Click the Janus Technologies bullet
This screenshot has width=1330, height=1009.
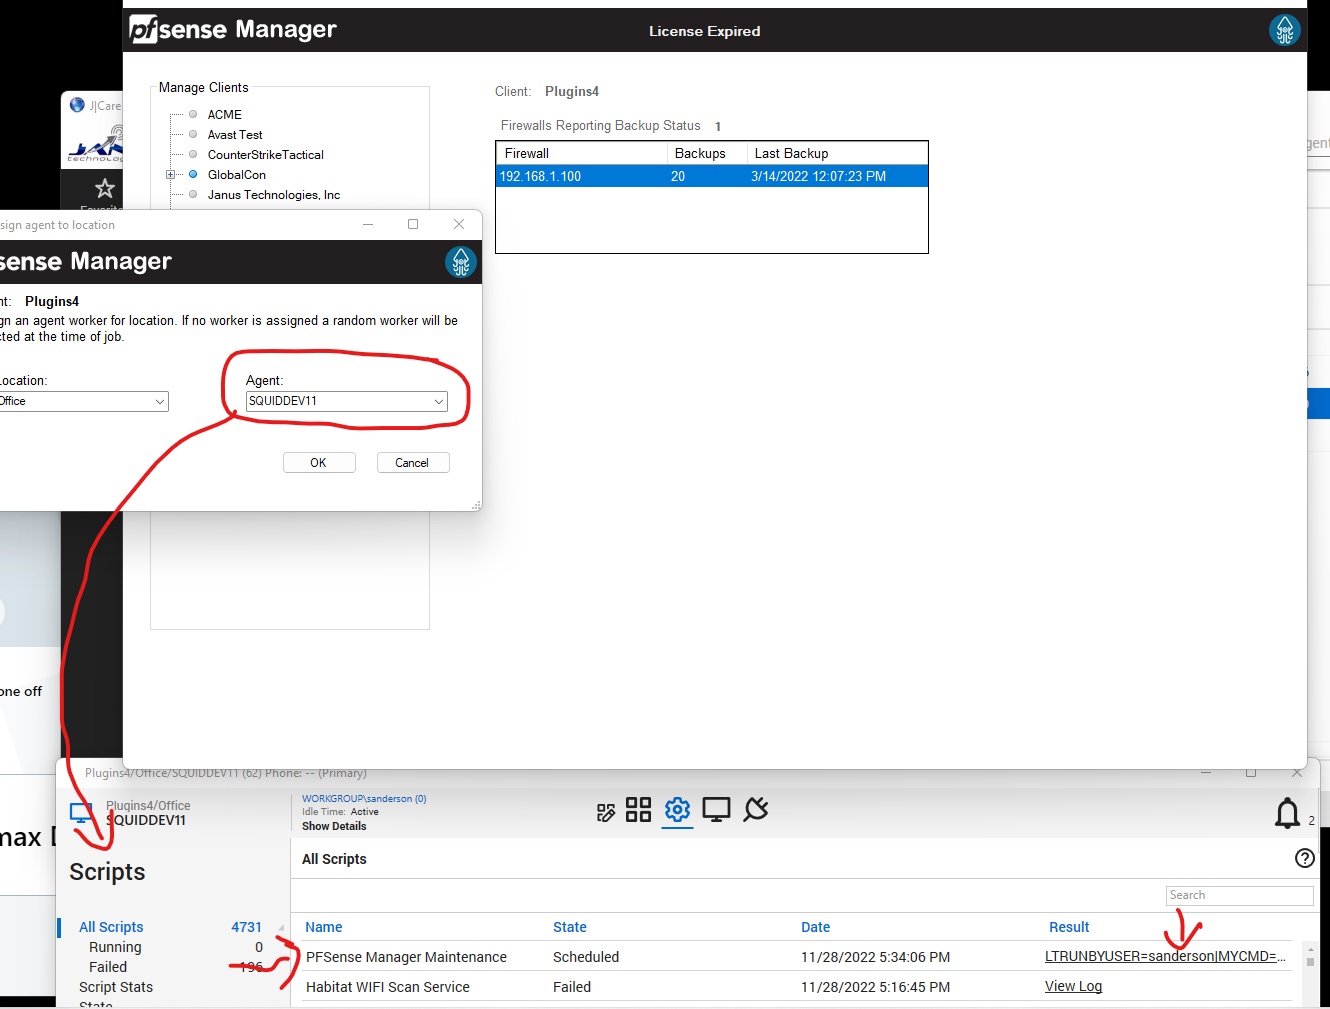click(193, 194)
